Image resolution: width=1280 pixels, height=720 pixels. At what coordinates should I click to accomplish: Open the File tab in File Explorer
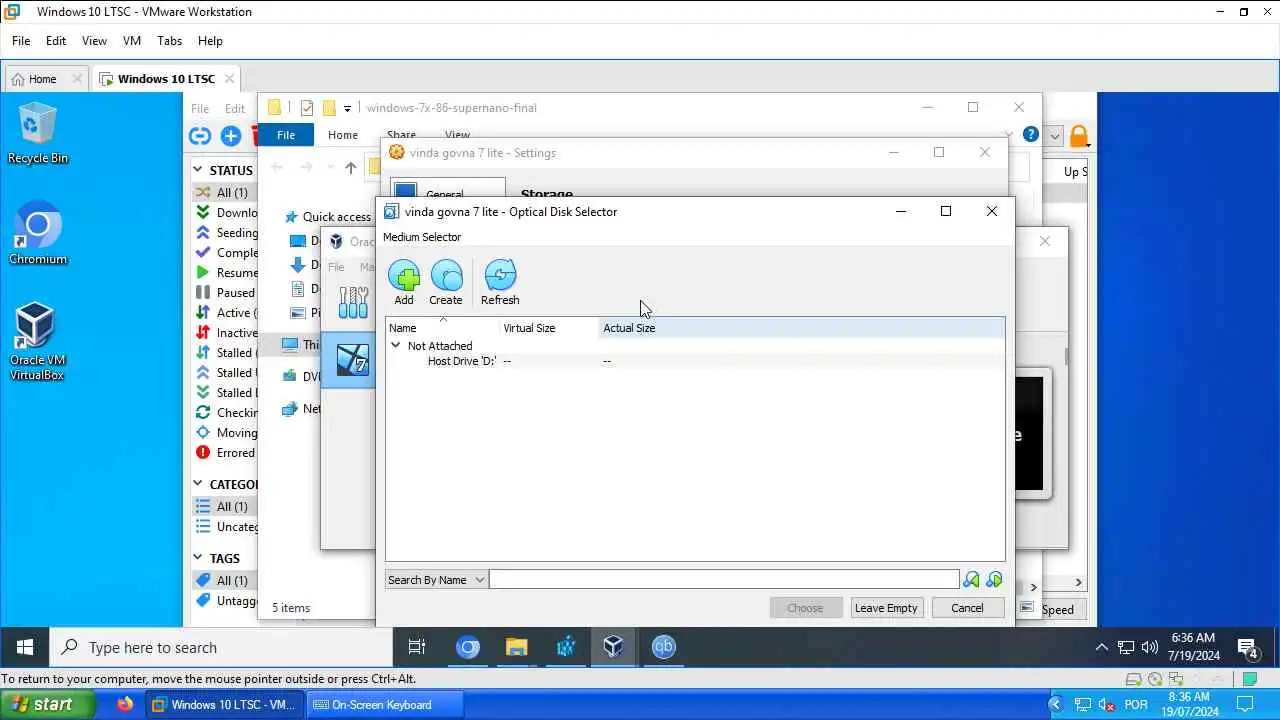tap(286, 135)
